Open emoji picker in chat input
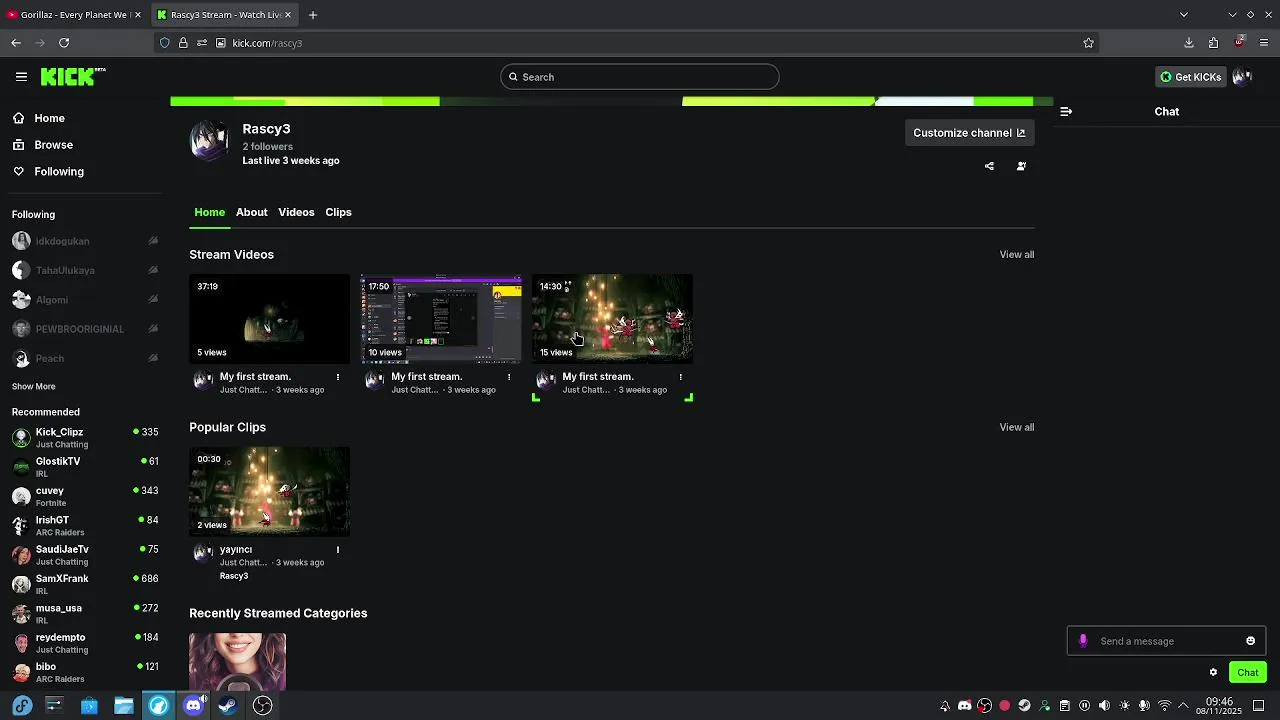1280x720 pixels. (x=1250, y=641)
